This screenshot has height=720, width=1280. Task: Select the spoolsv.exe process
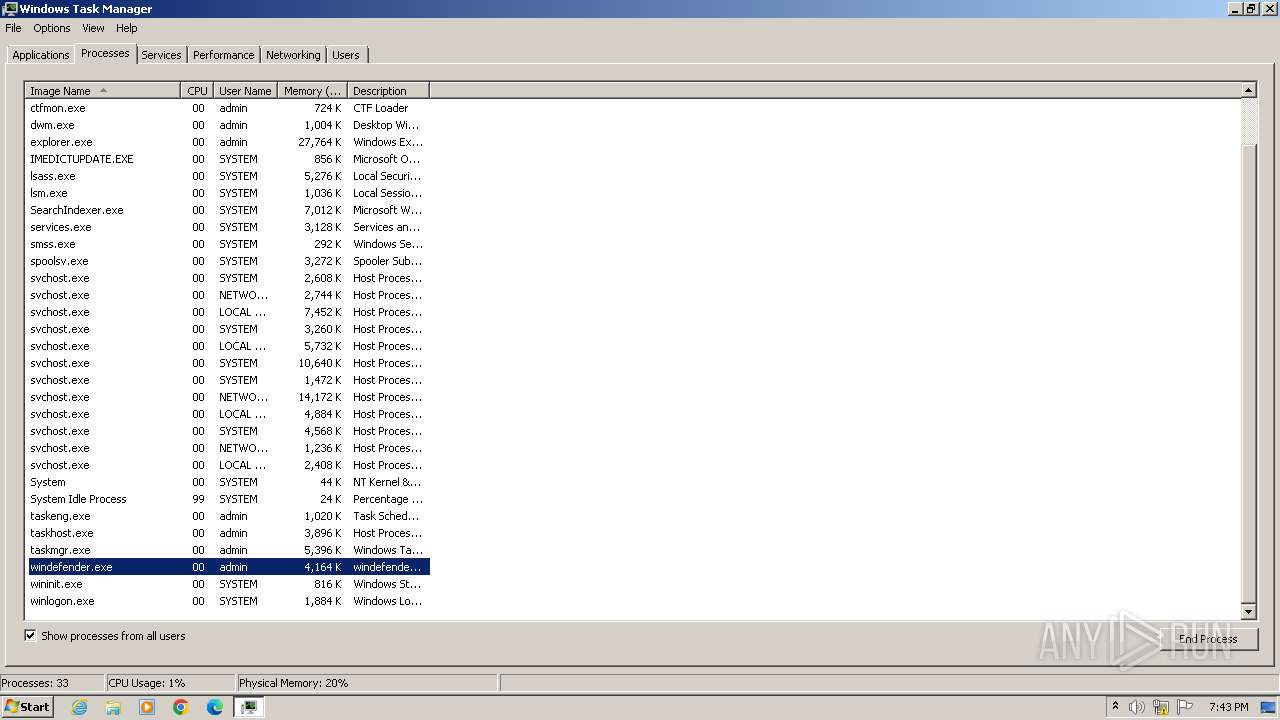(228, 261)
